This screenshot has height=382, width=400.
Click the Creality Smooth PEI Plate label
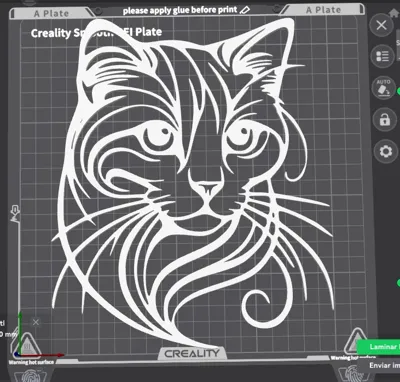[96, 33]
